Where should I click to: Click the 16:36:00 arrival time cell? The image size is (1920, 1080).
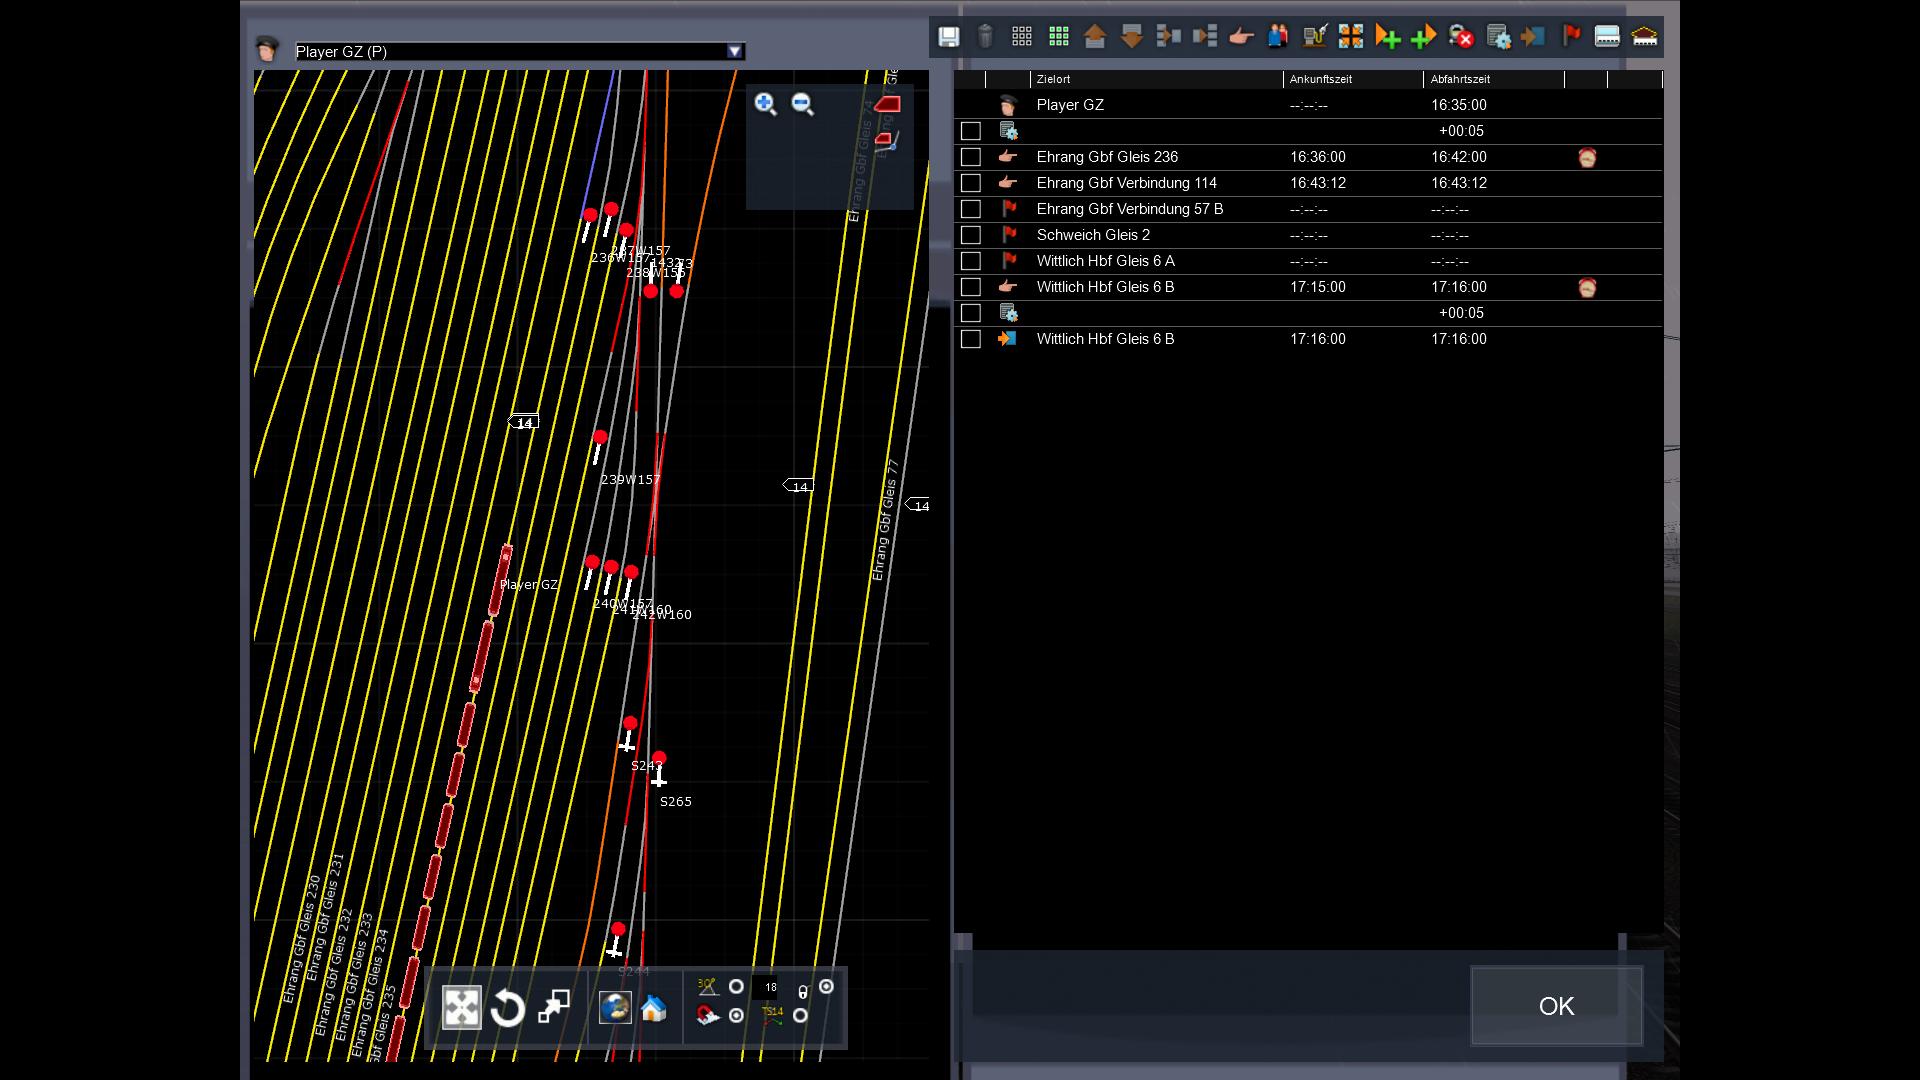click(1317, 157)
